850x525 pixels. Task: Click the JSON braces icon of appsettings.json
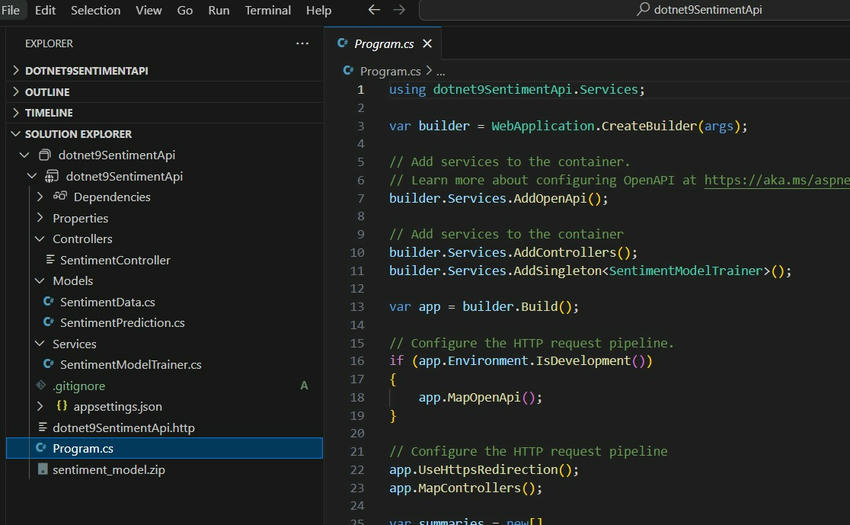point(62,406)
